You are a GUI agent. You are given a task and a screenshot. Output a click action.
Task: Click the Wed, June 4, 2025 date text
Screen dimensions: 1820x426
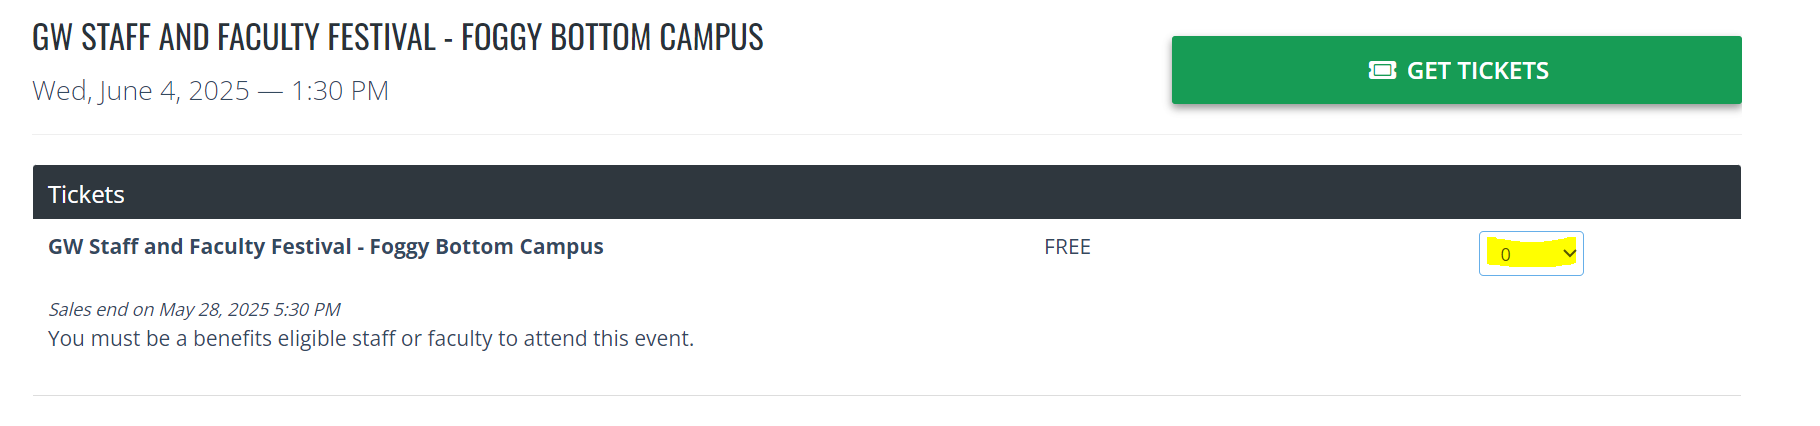(x=141, y=91)
